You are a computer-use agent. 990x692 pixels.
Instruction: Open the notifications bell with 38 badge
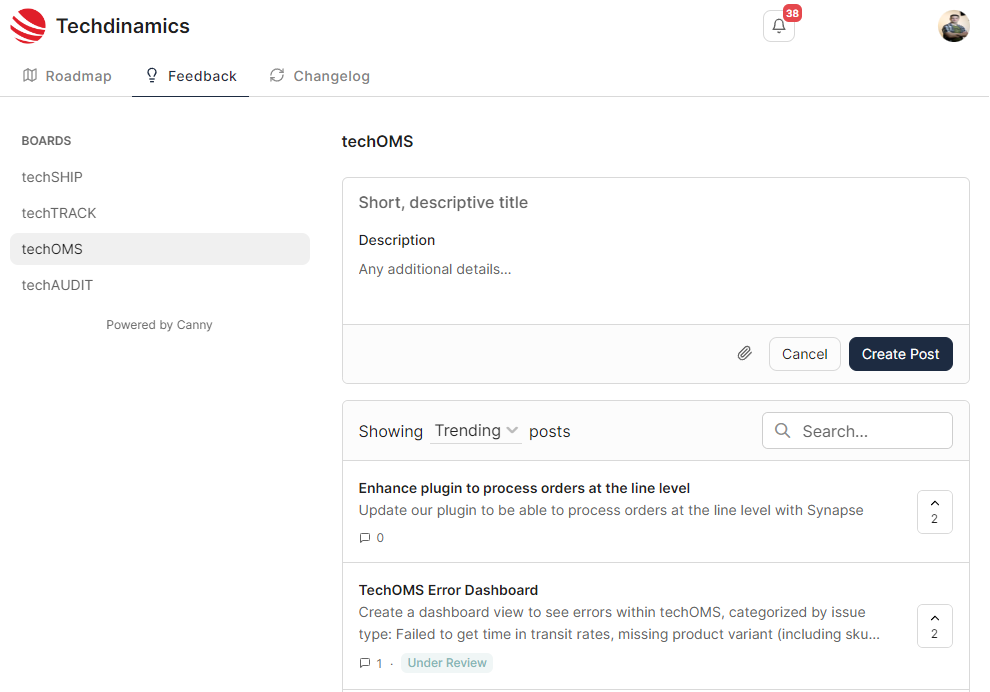click(778, 27)
